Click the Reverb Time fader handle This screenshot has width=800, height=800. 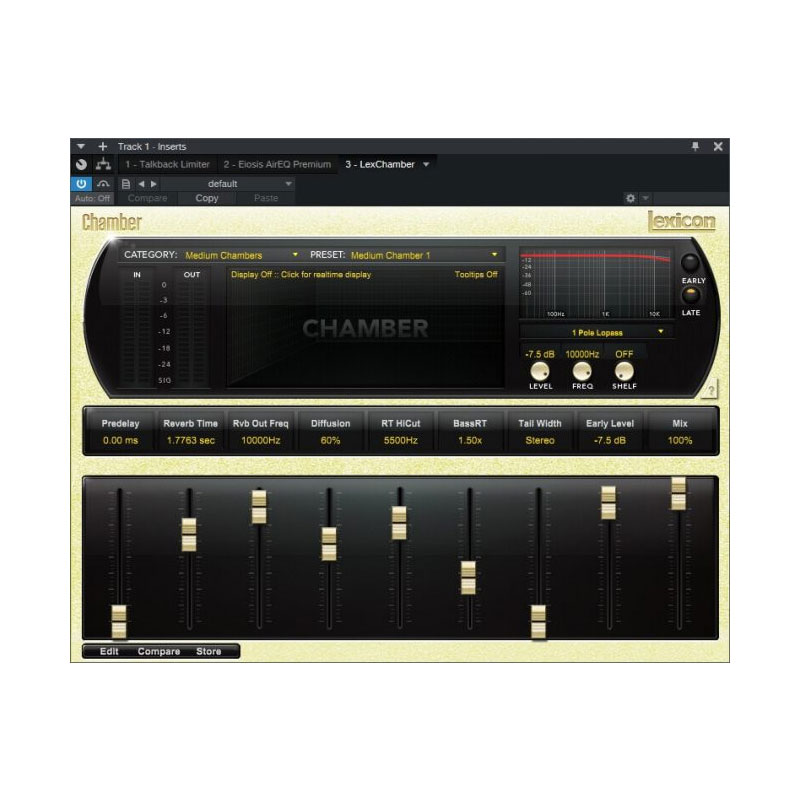coord(189,535)
